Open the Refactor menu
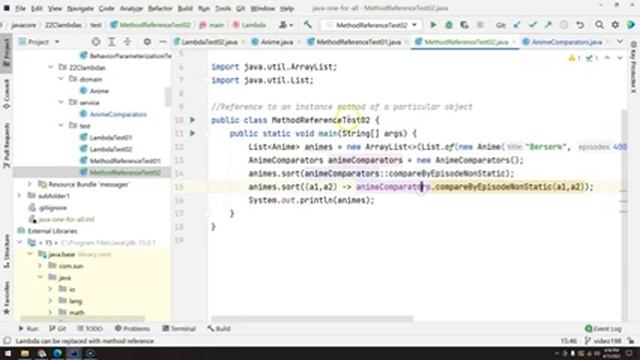This screenshot has width=640, height=360. click(x=160, y=8)
